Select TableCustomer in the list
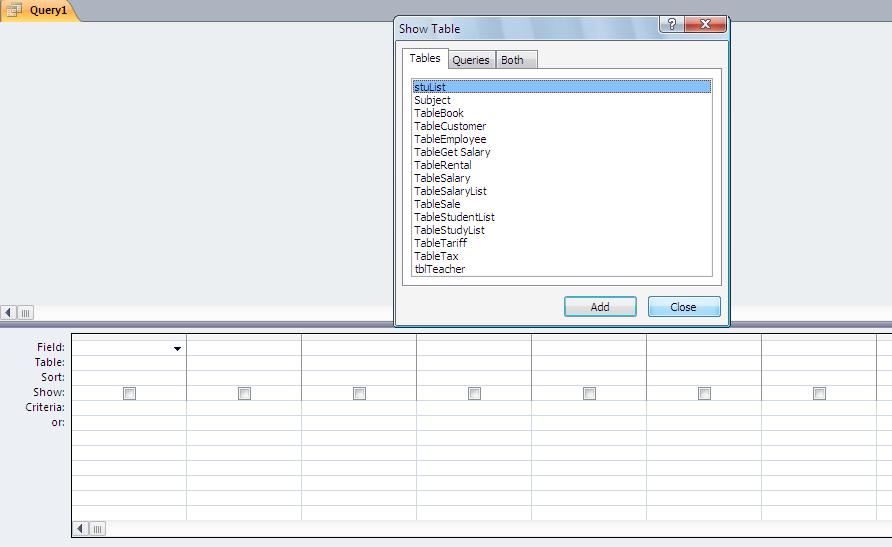Screen dimensions: 892x547 click(x=561, y=126)
